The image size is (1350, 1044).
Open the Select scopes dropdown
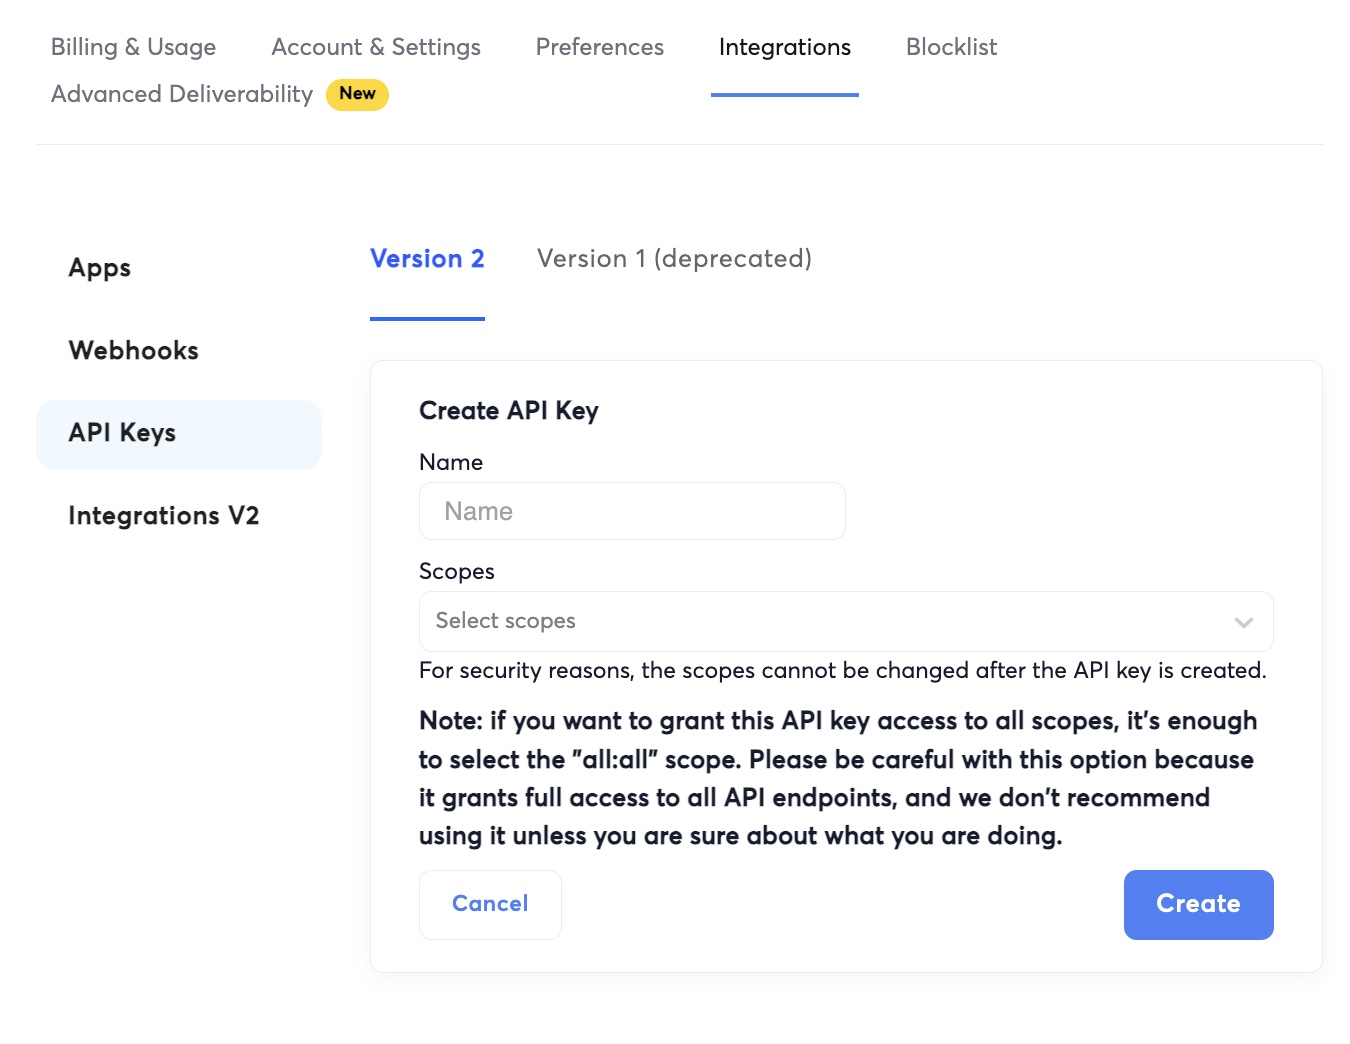(846, 621)
